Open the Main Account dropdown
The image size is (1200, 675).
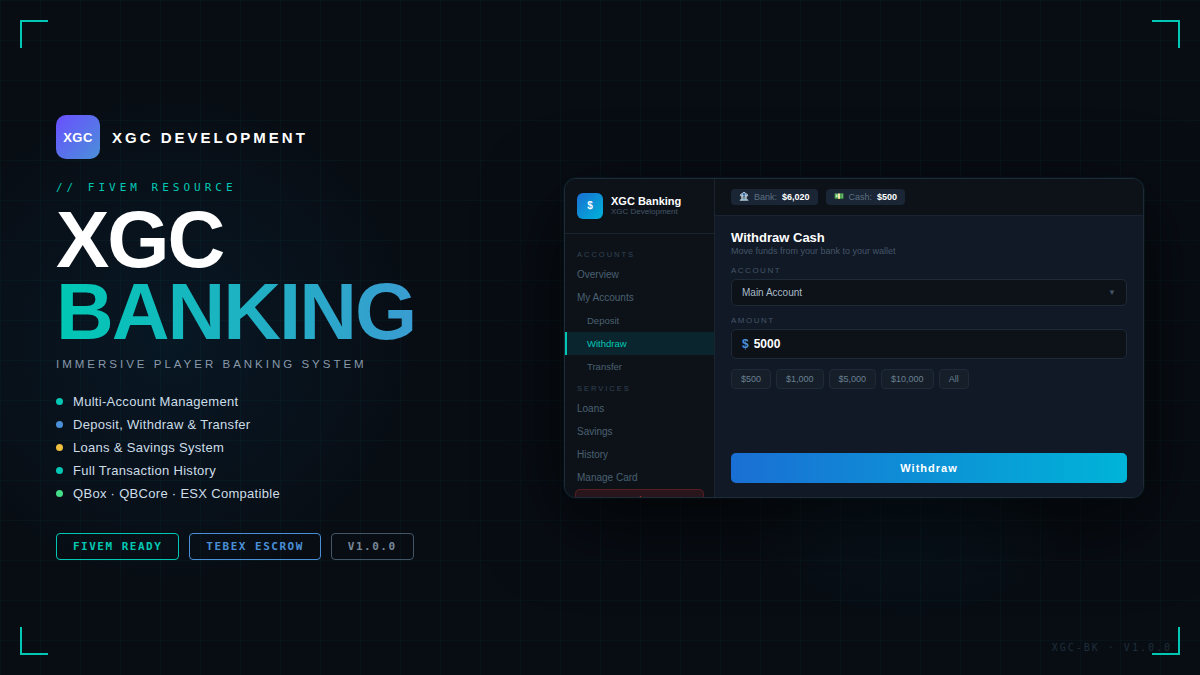(x=928, y=292)
